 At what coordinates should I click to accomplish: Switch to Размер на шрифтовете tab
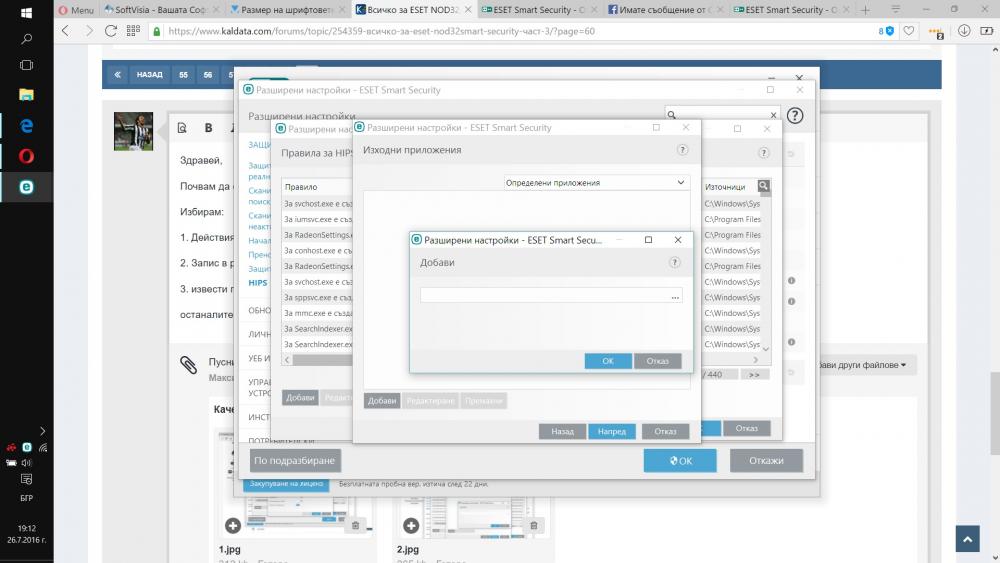click(x=286, y=10)
